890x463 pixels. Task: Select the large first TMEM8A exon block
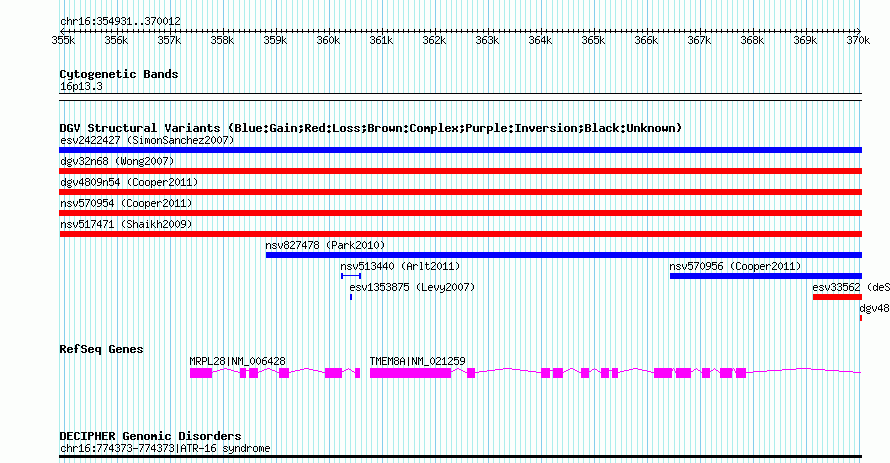410,373
